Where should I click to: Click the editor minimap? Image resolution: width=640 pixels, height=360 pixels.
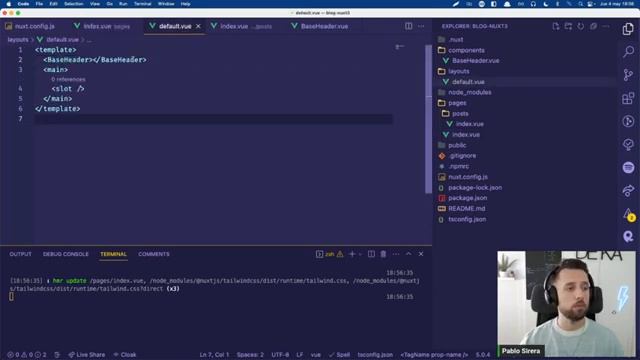coord(400,47)
